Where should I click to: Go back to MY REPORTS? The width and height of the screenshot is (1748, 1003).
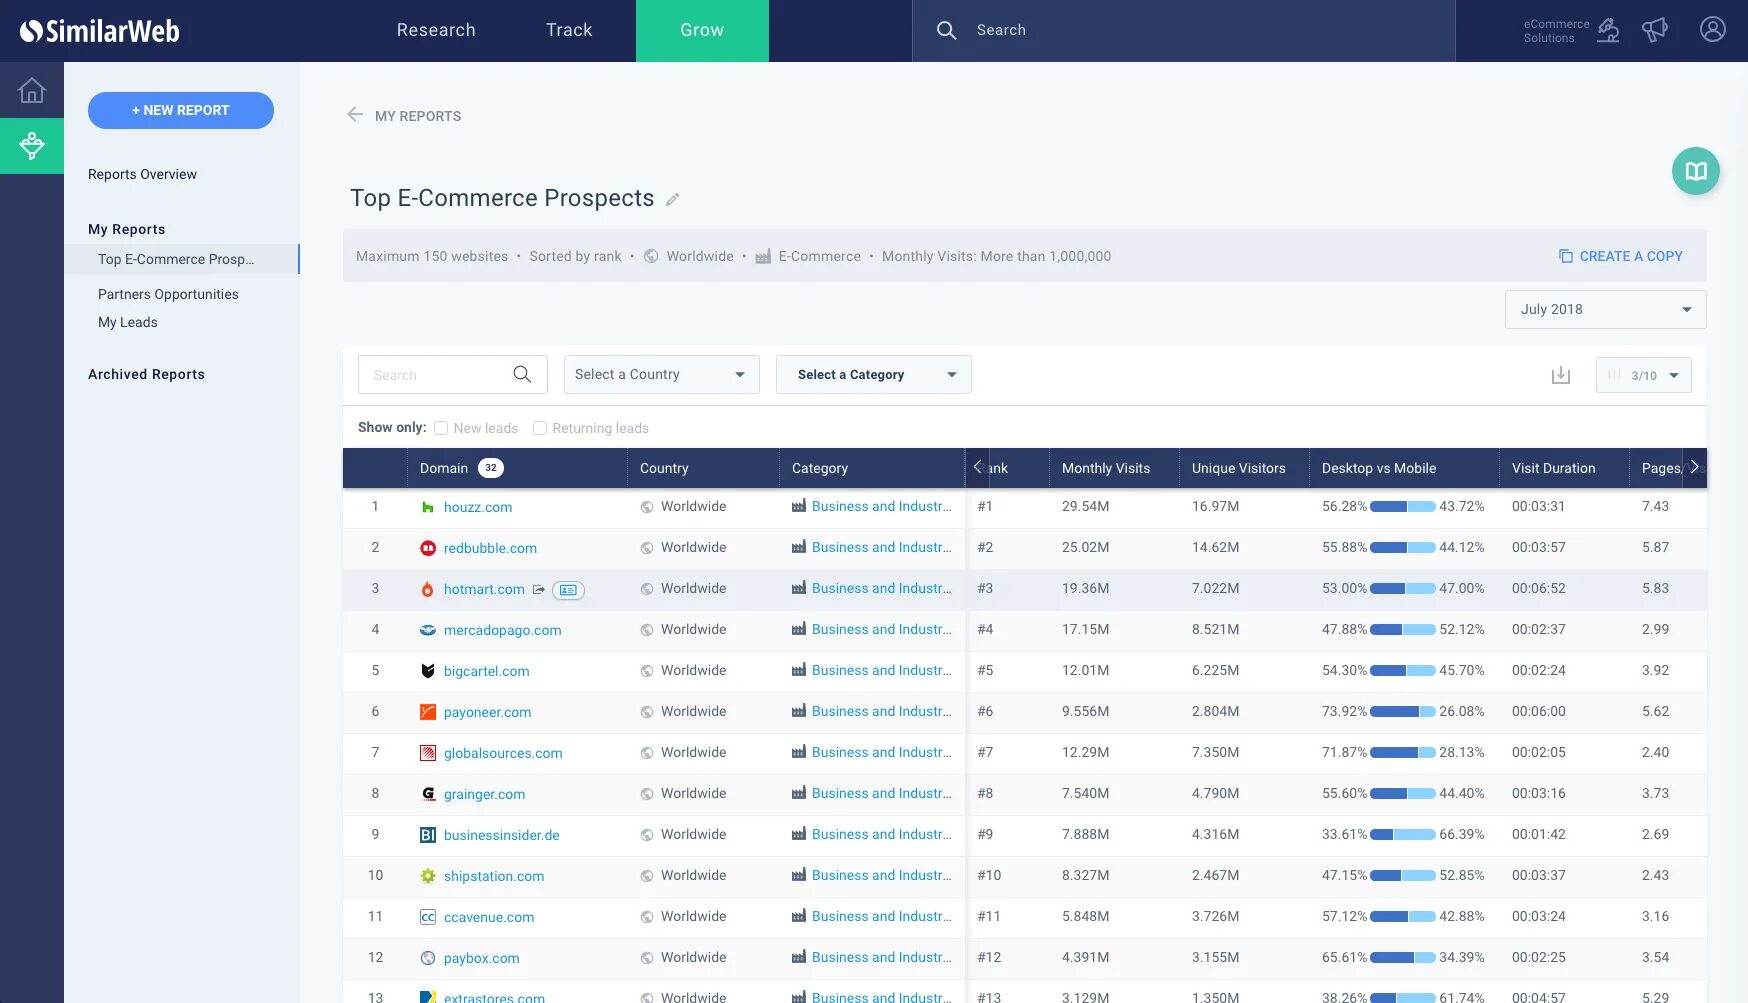[x=418, y=116]
